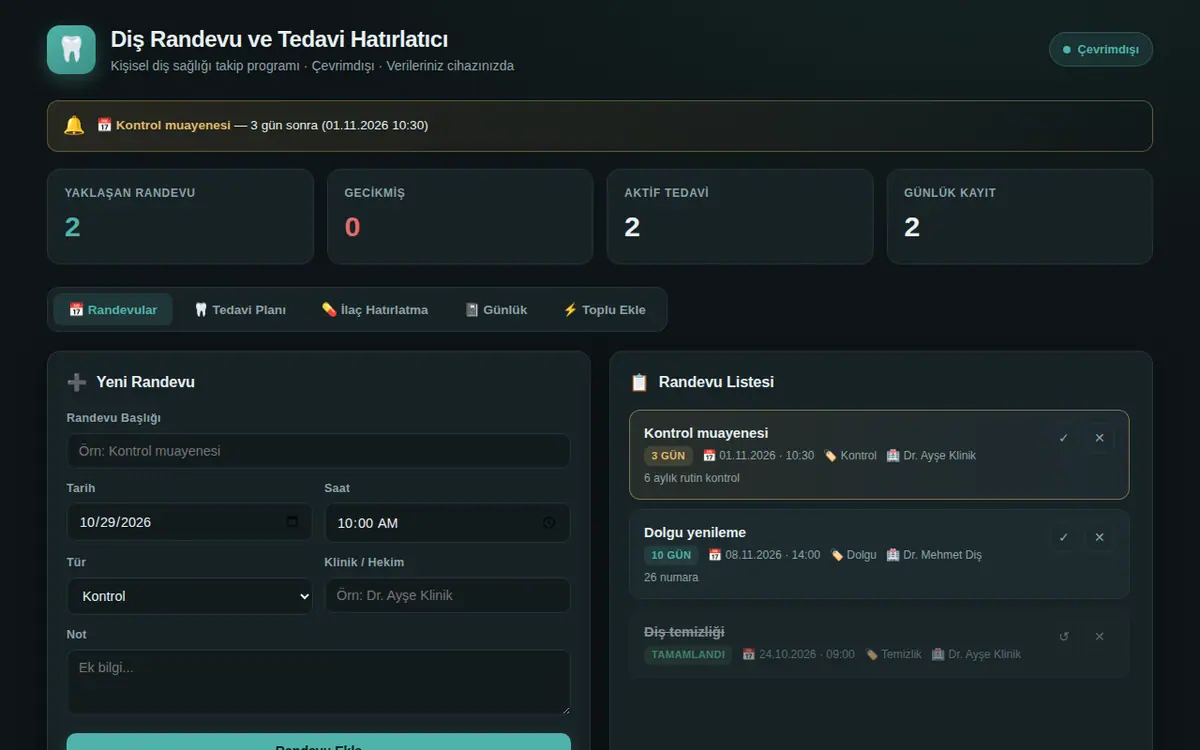Select the Günlük Kayıt stat card

coord(1020,217)
